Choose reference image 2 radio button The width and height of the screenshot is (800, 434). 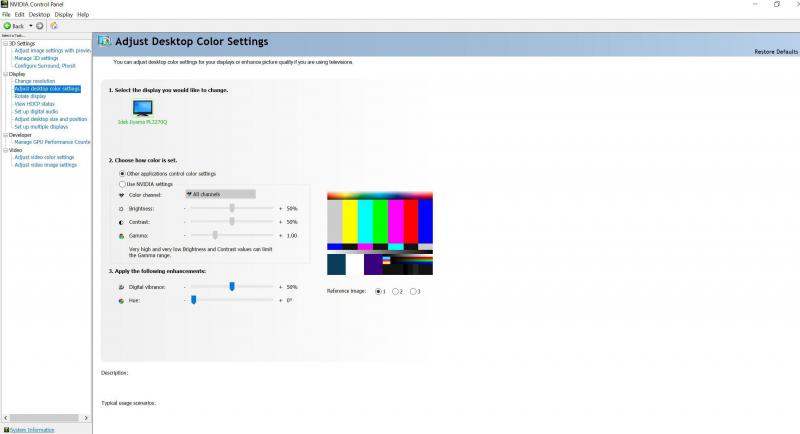coord(397,291)
